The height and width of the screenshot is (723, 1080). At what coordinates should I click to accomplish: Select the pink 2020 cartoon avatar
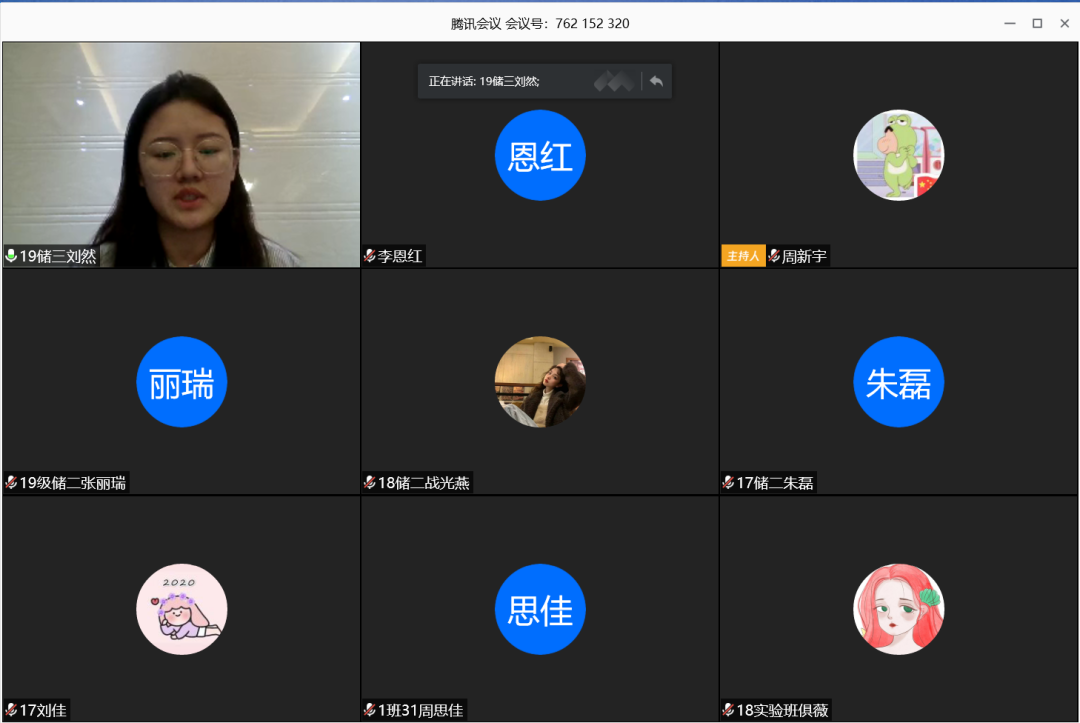pyautogui.click(x=182, y=609)
